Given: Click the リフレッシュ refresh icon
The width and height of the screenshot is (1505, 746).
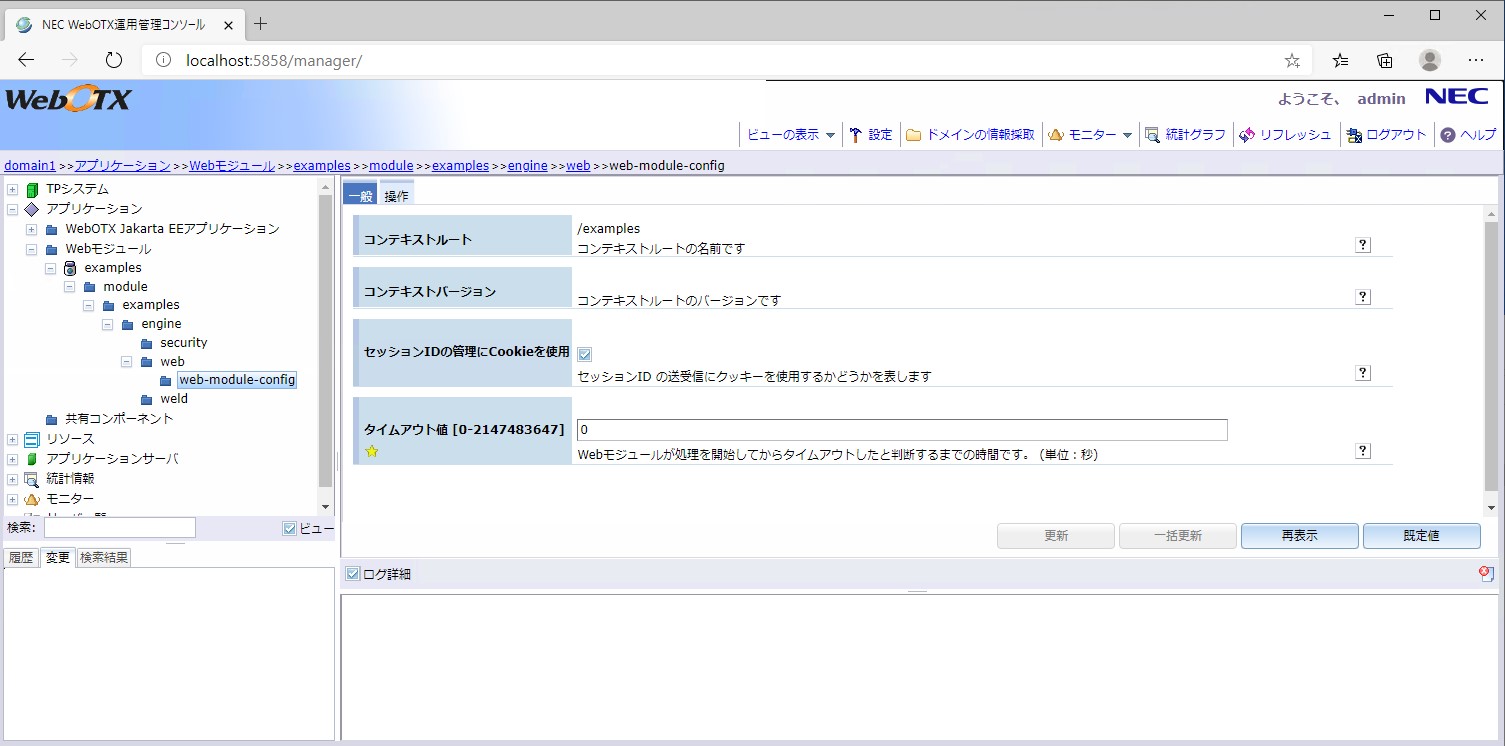Looking at the screenshot, I should tap(1246, 134).
